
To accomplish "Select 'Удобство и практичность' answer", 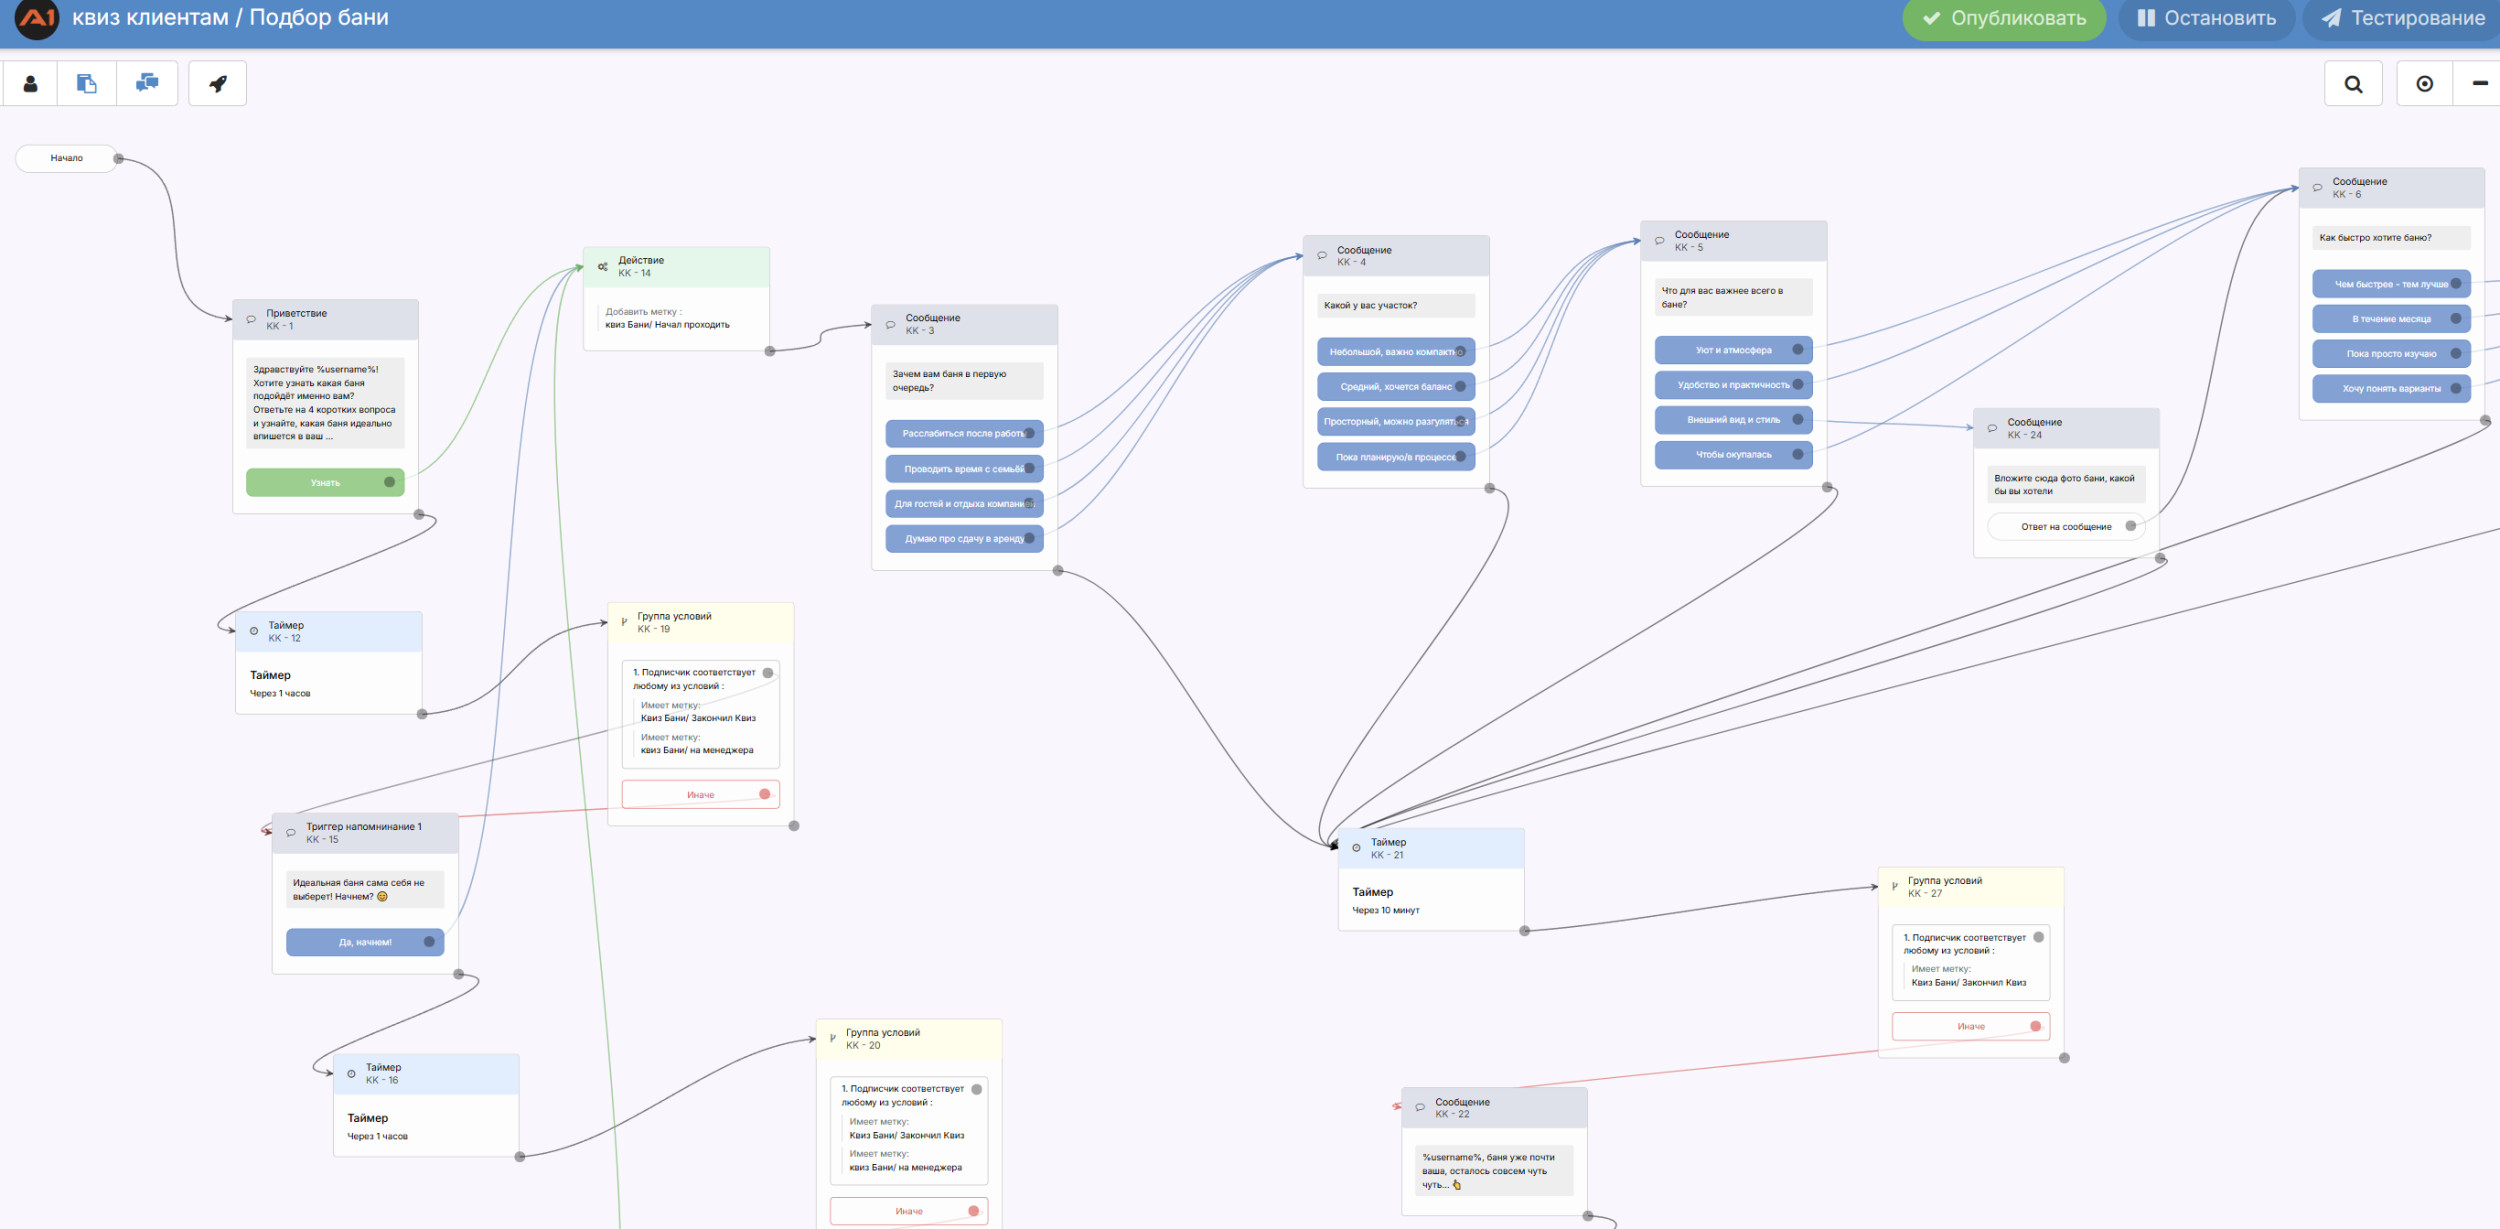I will click(1733, 385).
